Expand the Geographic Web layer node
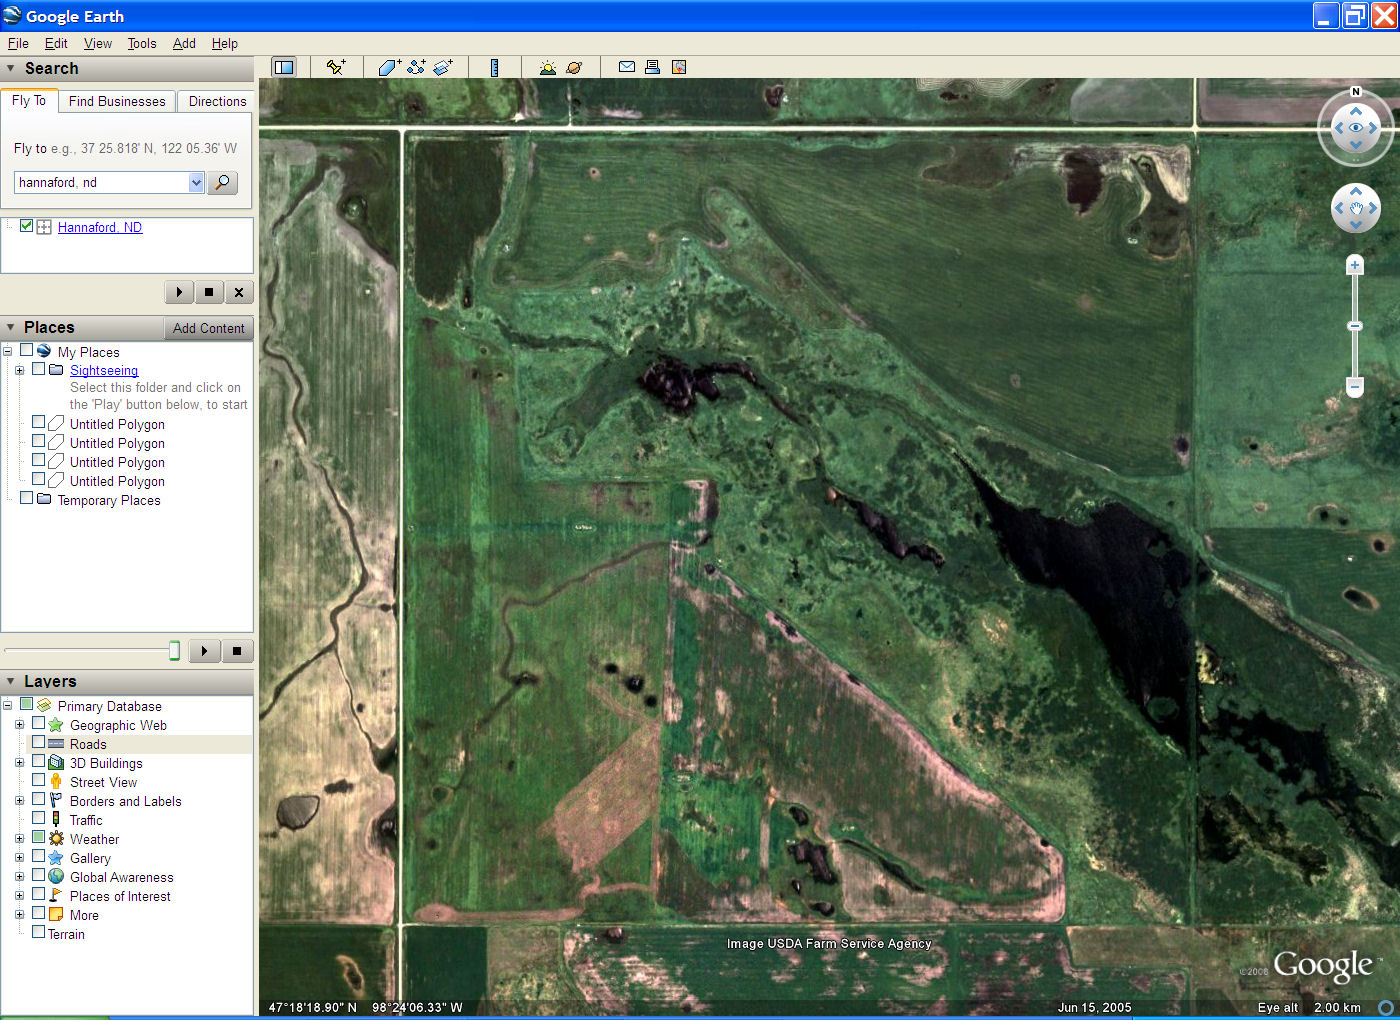The image size is (1400, 1020). click(19, 725)
